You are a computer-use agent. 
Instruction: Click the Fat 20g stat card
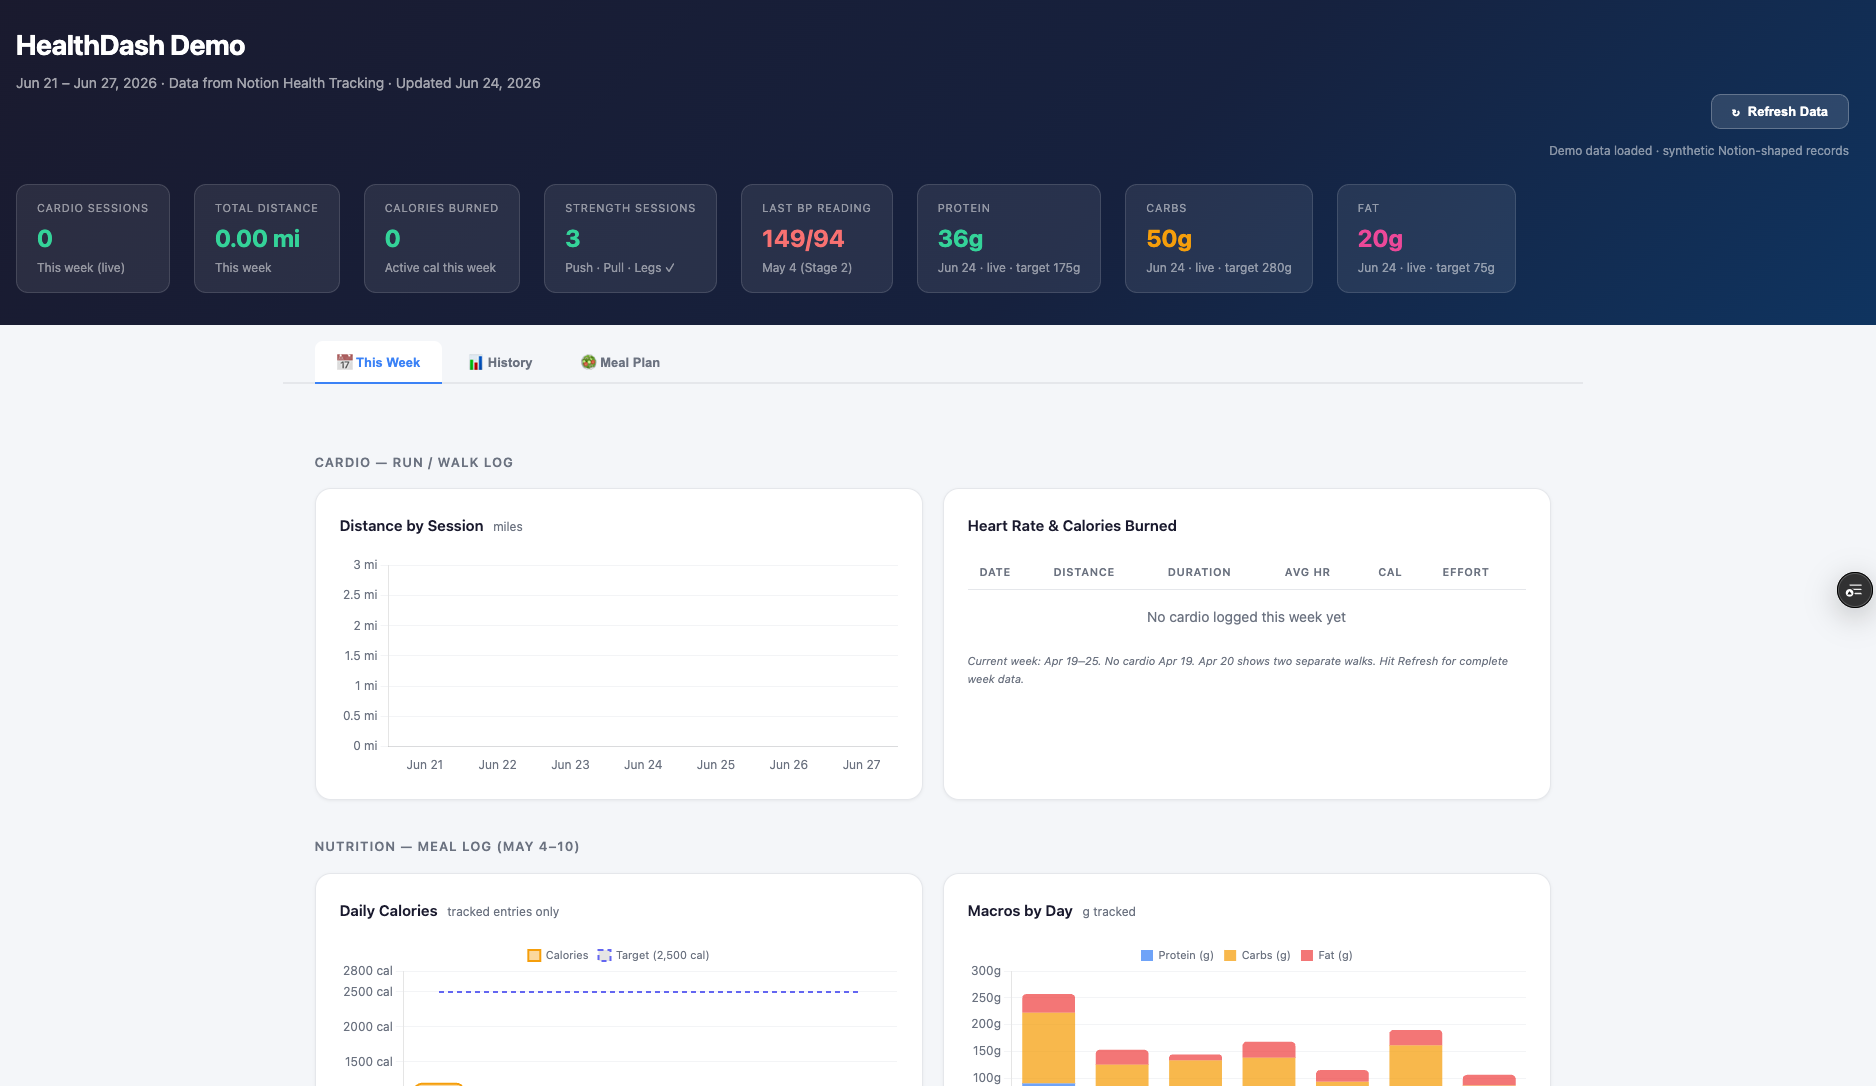[x=1426, y=238]
